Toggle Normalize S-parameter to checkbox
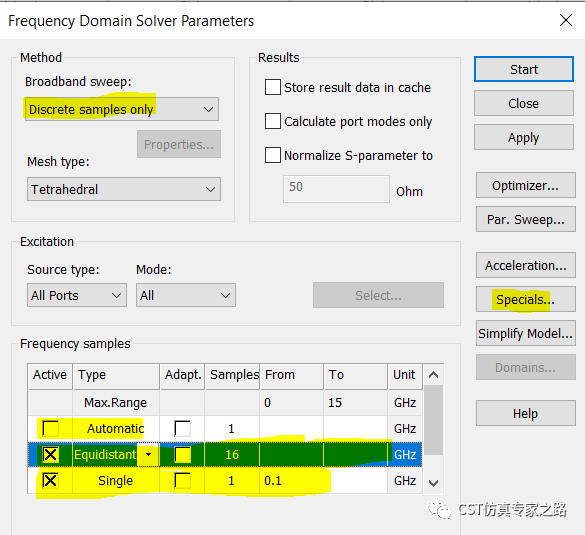Image resolution: width=585 pixels, height=535 pixels. pyautogui.click(x=273, y=155)
